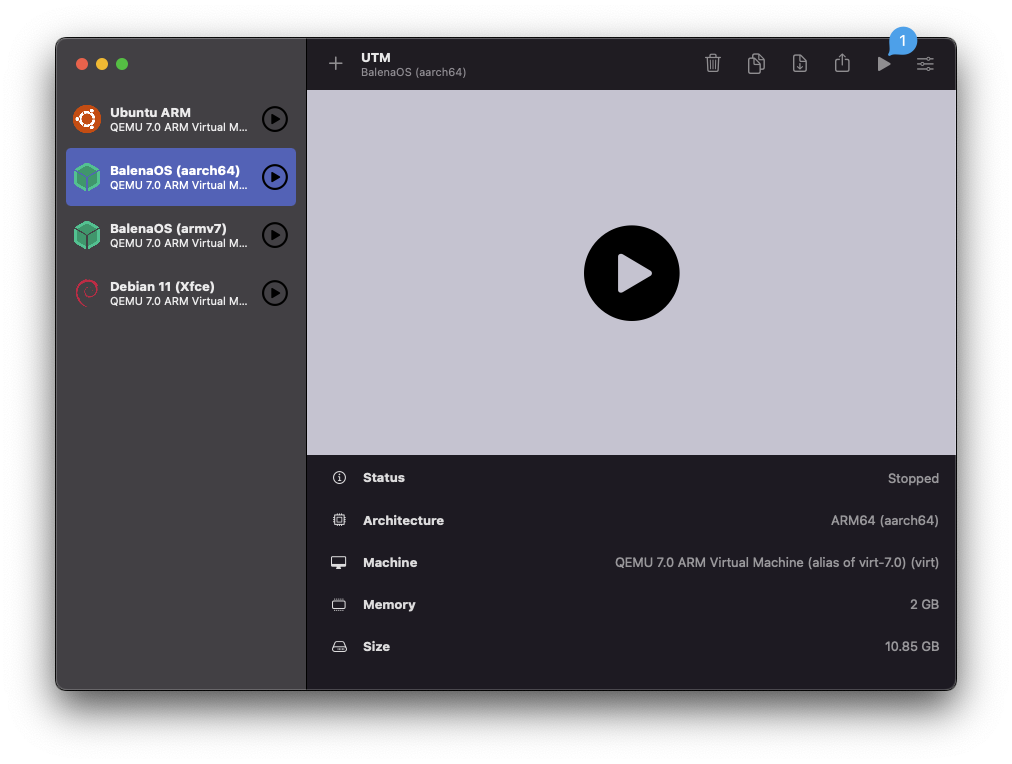
Task: Share the selected VM via share icon
Action: point(842,63)
